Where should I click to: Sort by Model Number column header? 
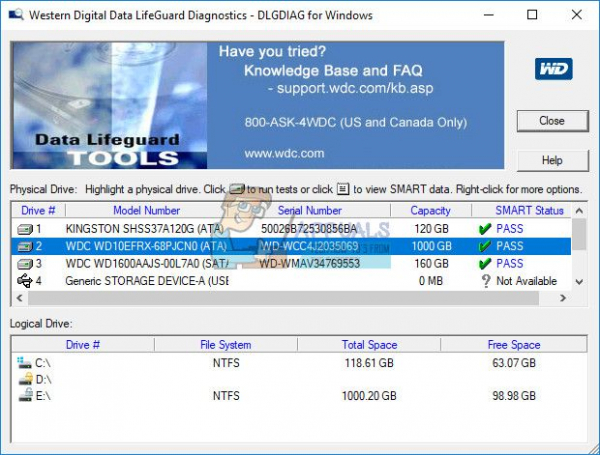(147, 210)
